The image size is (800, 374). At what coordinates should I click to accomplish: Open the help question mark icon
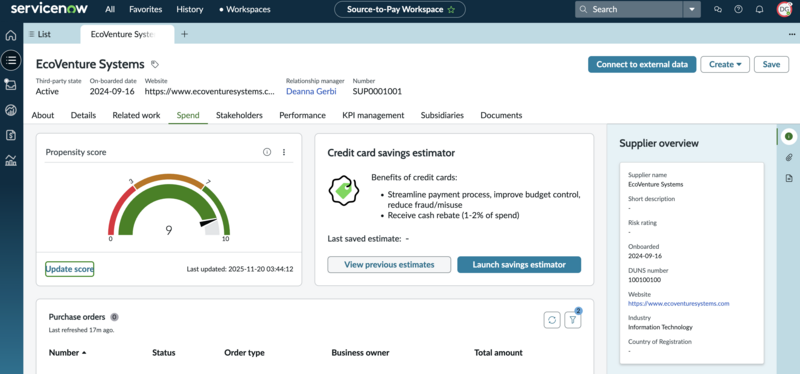pyautogui.click(x=738, y=9)
